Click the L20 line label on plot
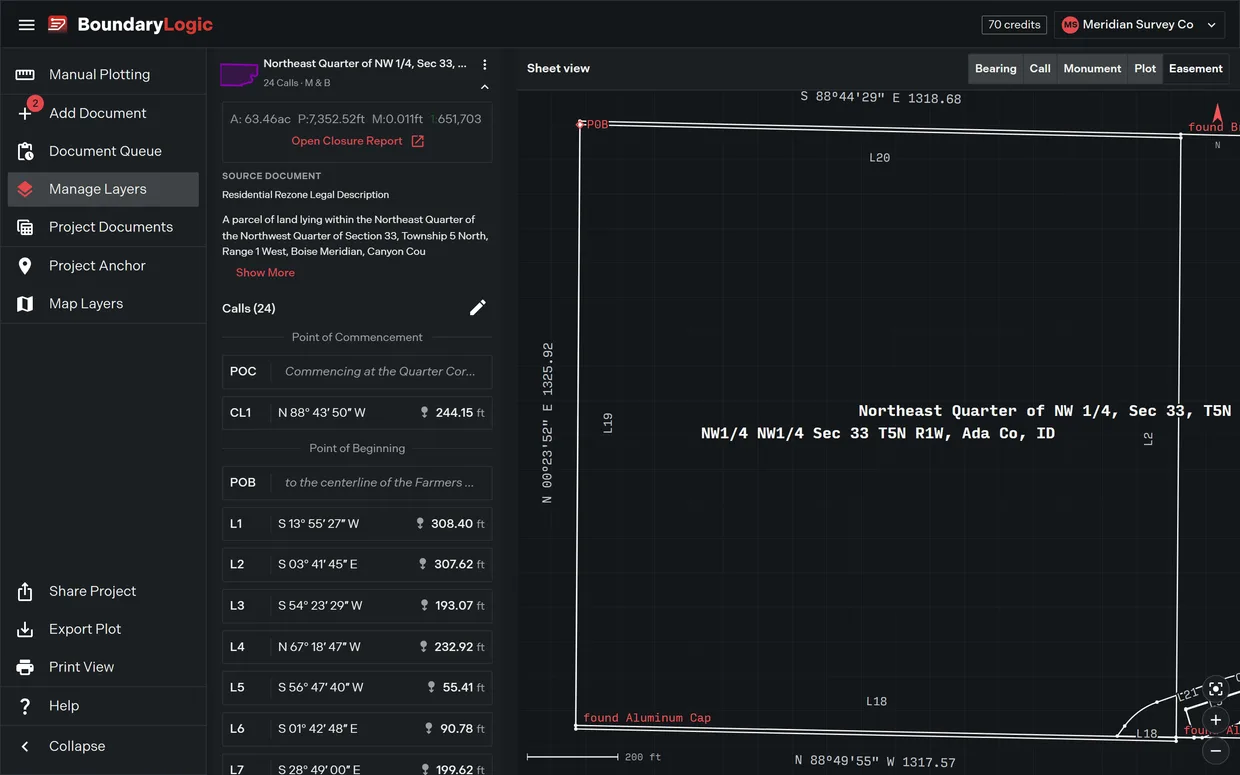The width and height of the screenshot is (1240, 775). tap(879, 158)
